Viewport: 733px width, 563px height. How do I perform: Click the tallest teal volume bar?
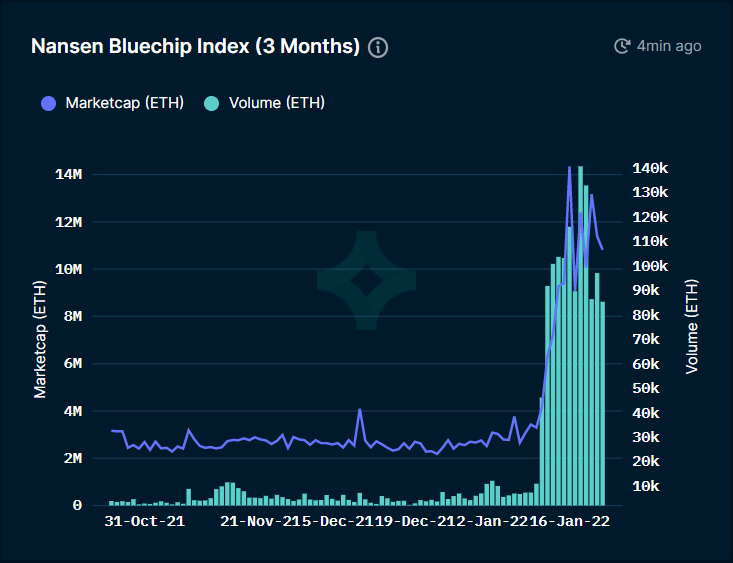coord(580,336)
